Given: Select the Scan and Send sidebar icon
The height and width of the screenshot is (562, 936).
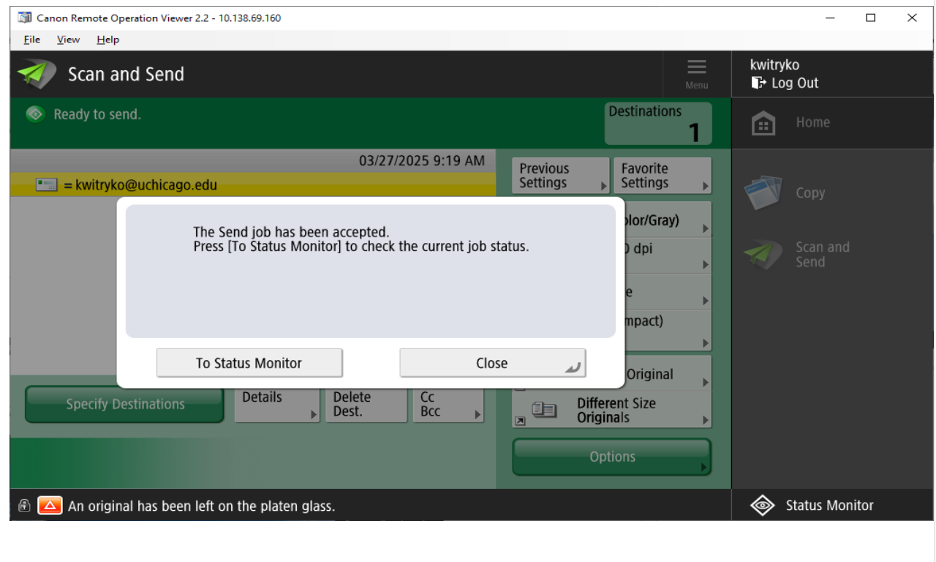Looking at the screenshot, I should click(x=763, y=255).
